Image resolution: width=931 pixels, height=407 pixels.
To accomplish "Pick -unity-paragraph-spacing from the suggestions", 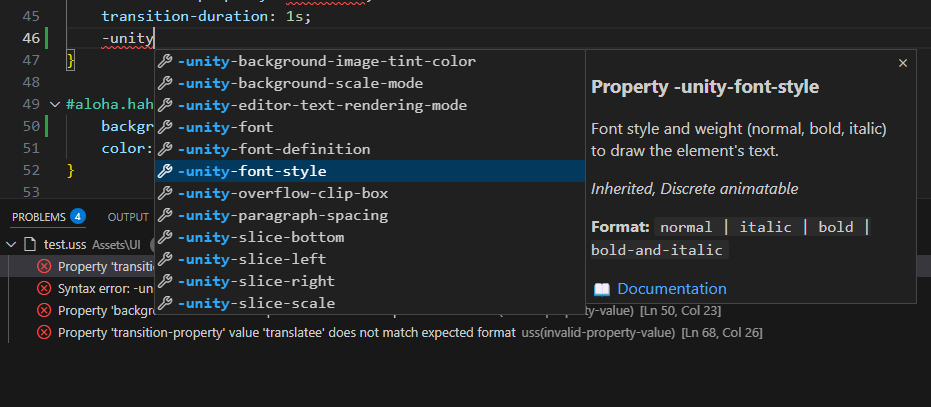I will tap(282, 215).
